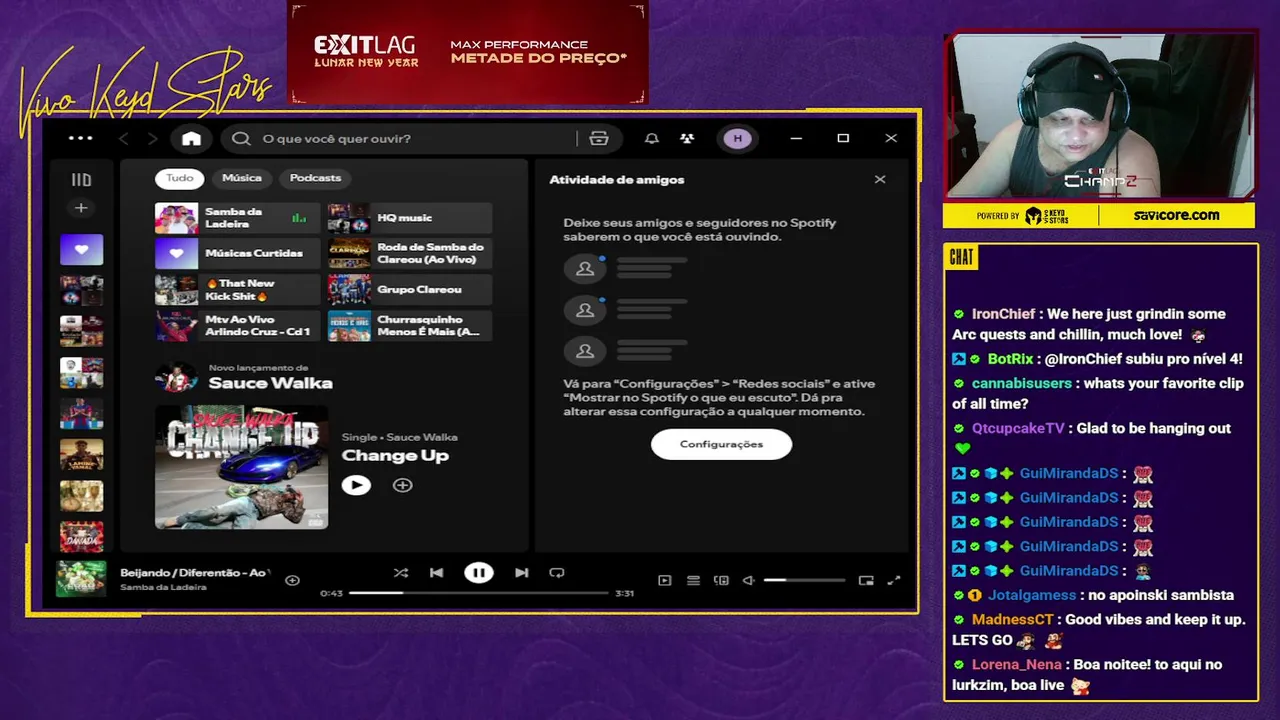This screenshot has width=1280, height=720.
Task: Add Change Up to library
Action: coord(403,485)
